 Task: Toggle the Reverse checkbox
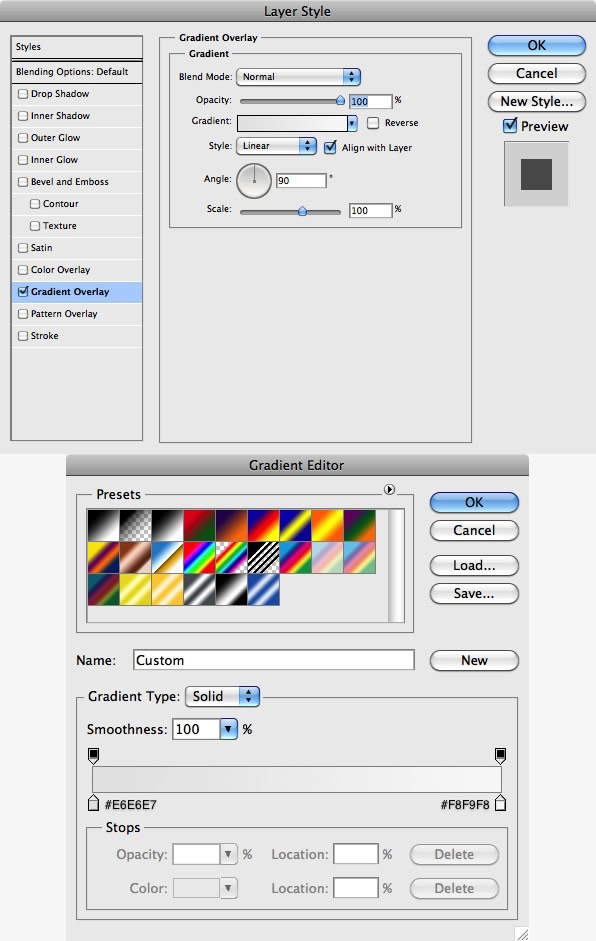[x=373, y=123]
